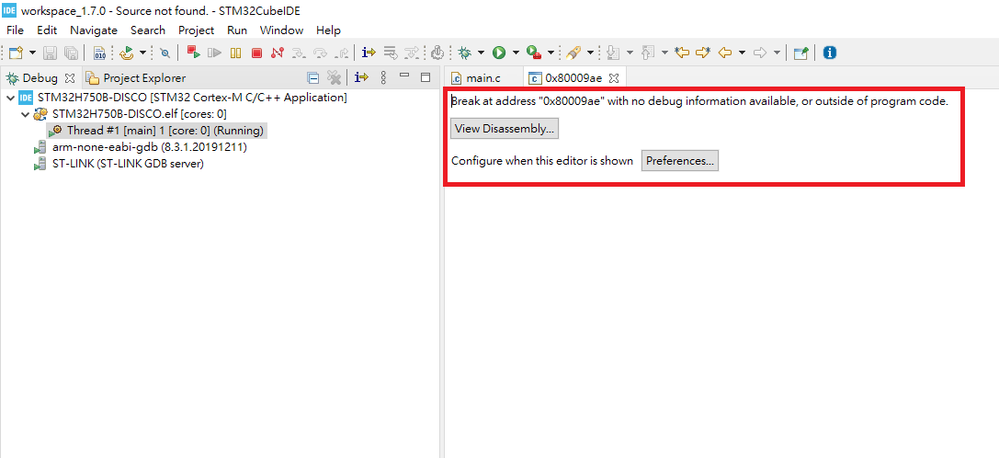Click the red Terminate icon

point(257,53)
